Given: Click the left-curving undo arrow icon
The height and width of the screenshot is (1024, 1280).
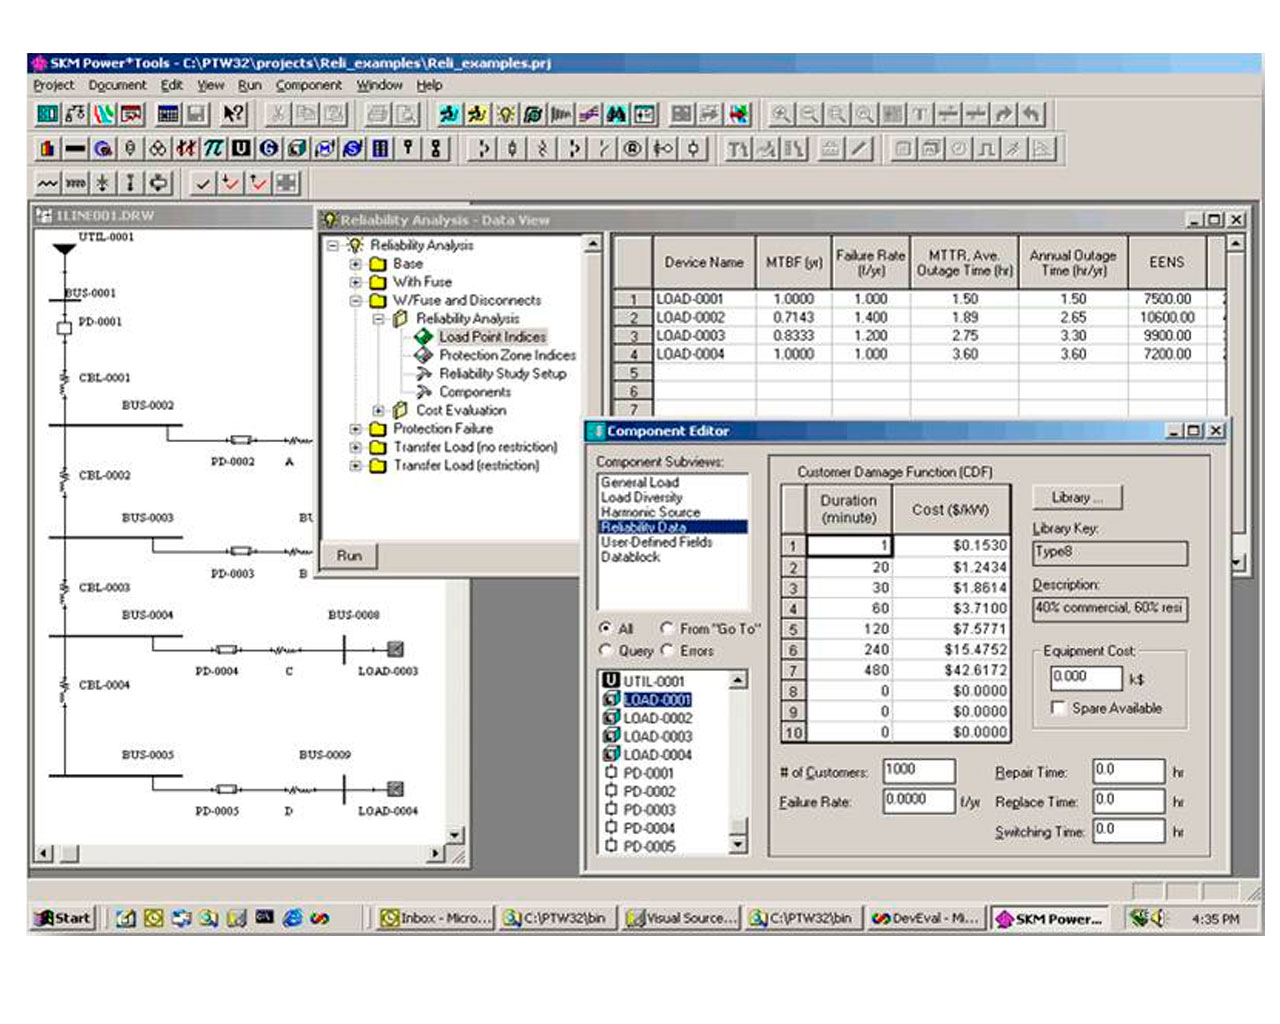Looking at the screenshot, I should pos(1032,114).
